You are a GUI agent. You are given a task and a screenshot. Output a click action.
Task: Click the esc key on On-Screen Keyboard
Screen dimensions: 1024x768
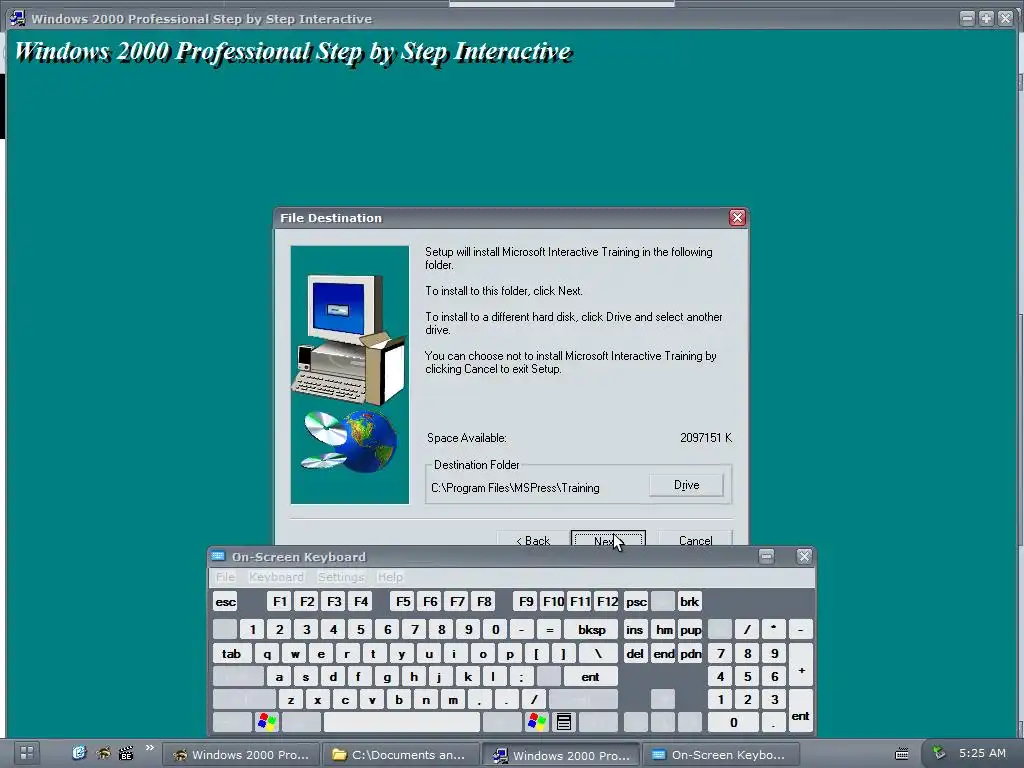pos(225,601)
